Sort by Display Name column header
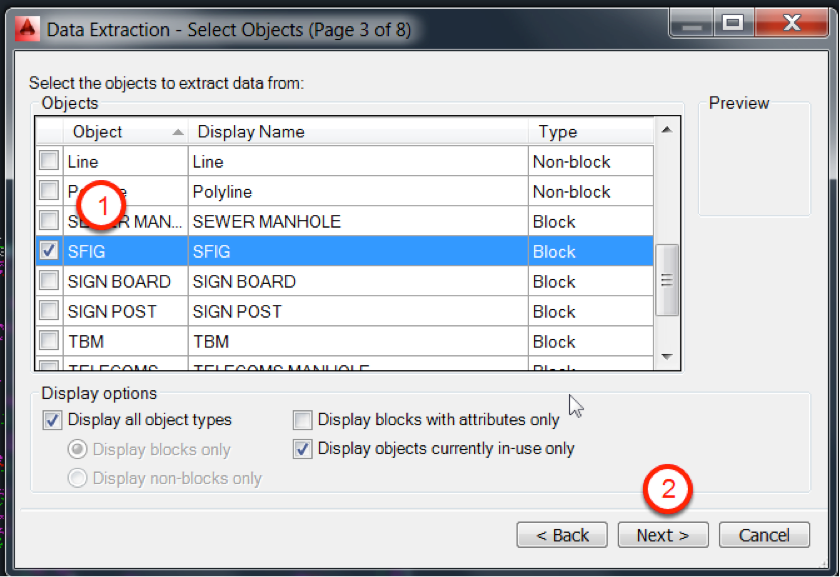The height and width of the screenshot is (577, 840). (x=358, y=132)
